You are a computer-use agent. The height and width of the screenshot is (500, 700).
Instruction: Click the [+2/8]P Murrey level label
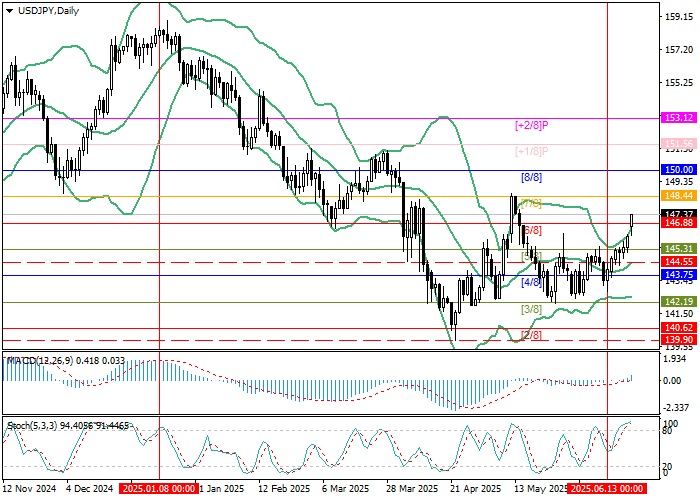pyautogui.click(x=531, y=125)
